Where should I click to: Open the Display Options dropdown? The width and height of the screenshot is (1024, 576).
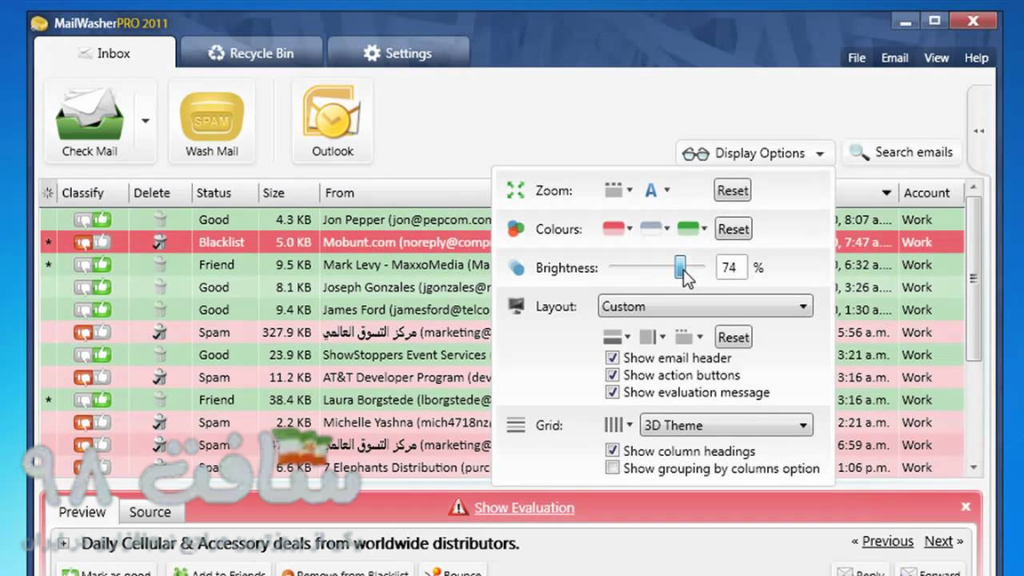[755, 153]
